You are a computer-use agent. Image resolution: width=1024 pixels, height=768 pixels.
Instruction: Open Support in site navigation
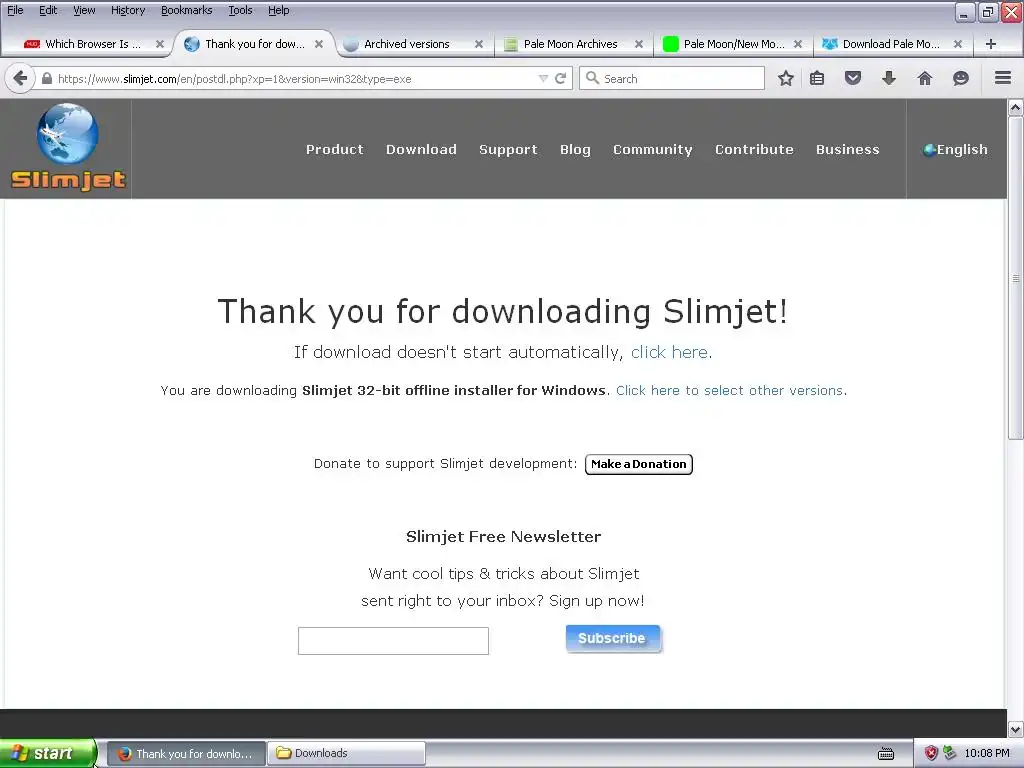(508, 150)
